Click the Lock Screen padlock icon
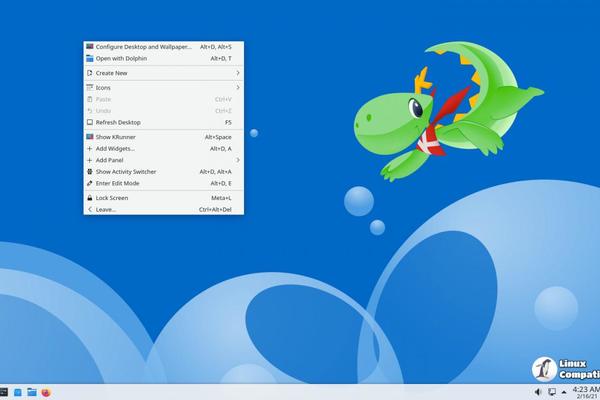Viewport: 600px width, 400px height. [90, 198]
